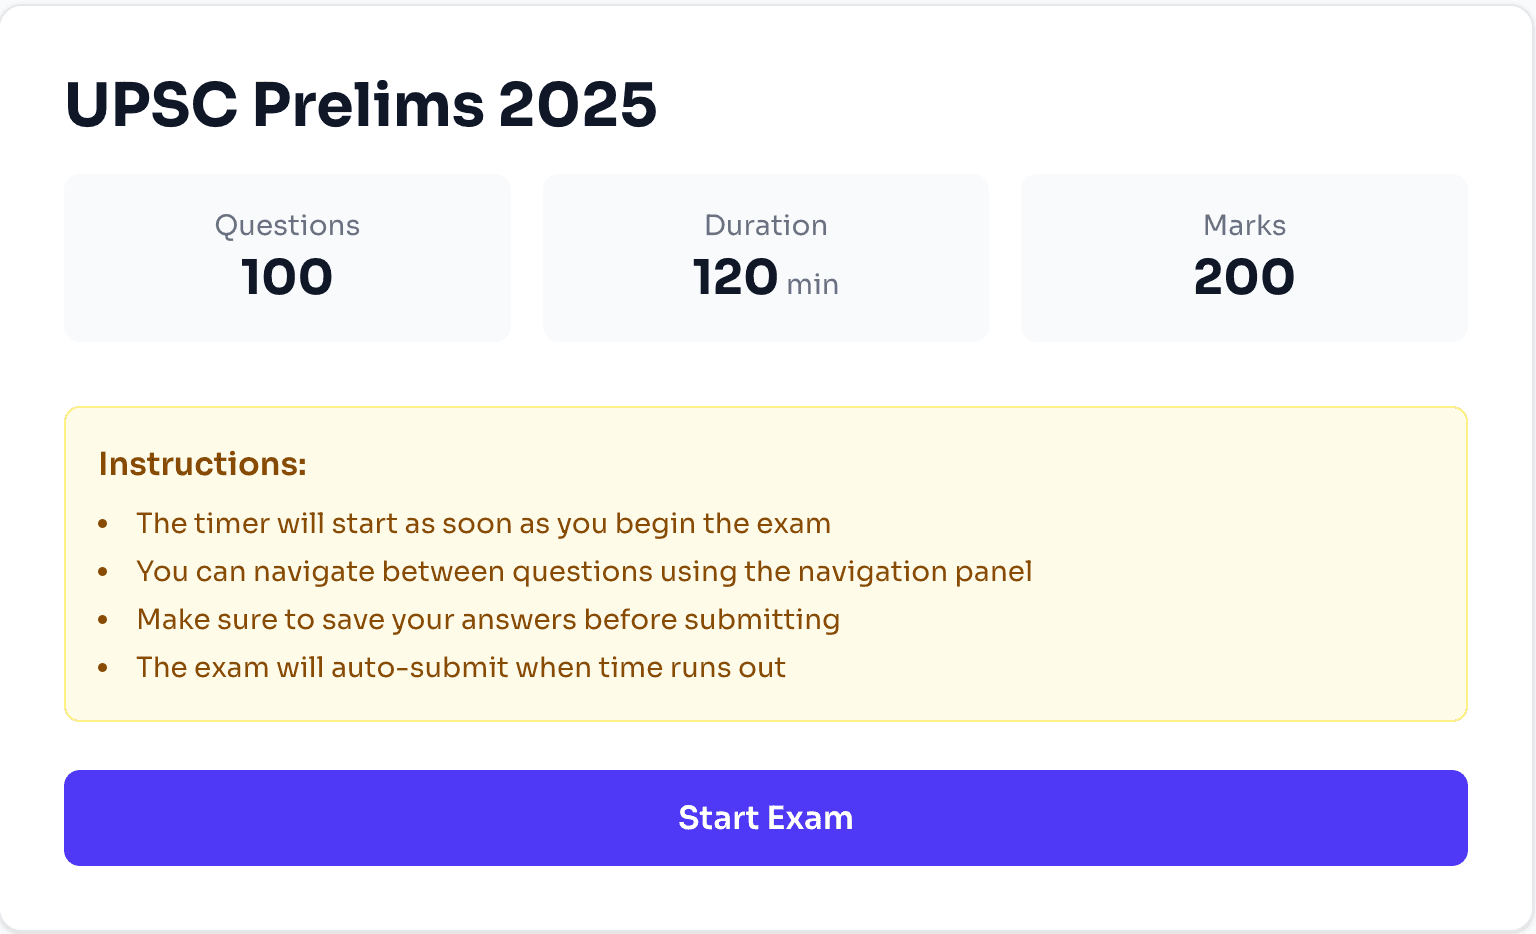Screen dimensions: 1536x934
Task: Click the 100 questions count value
Action: click(x=287, y=277)
